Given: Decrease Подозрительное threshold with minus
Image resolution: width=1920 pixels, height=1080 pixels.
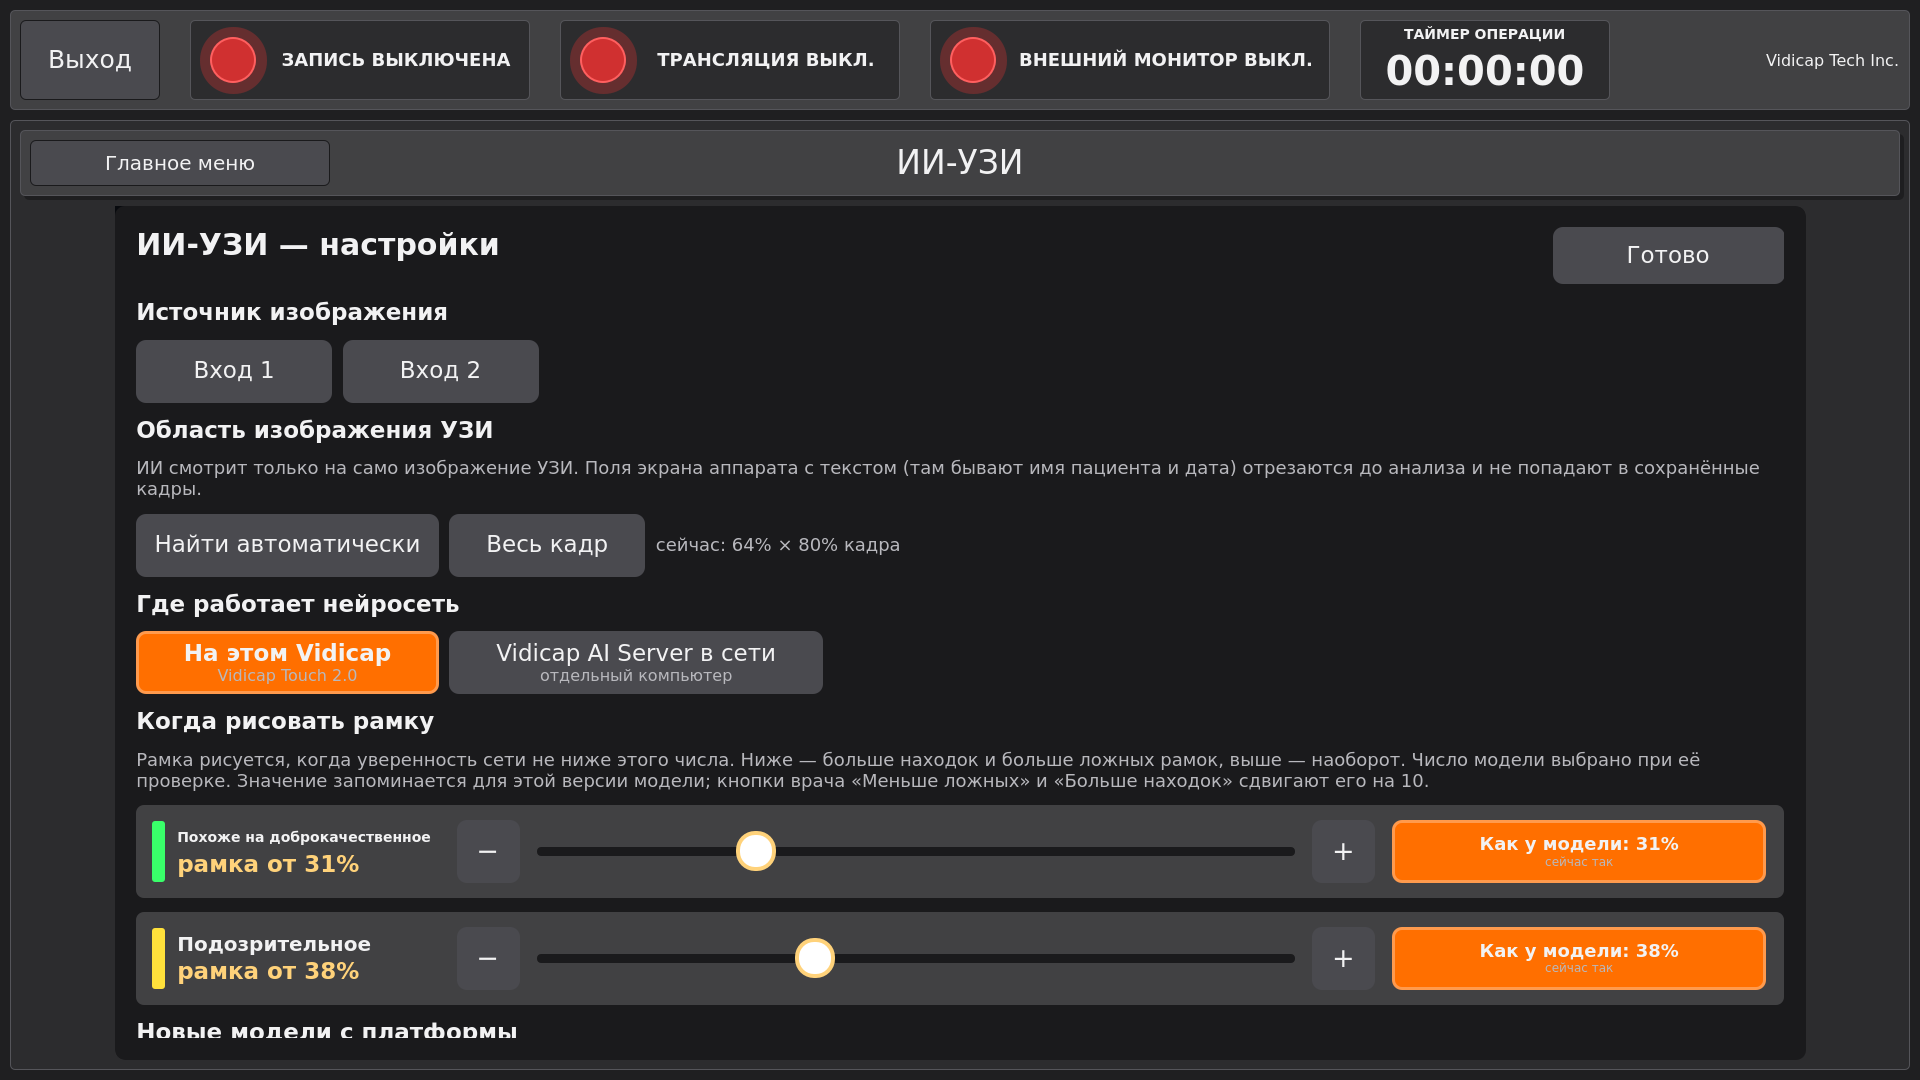Looking at the screenshot, I should pos(488,958).
